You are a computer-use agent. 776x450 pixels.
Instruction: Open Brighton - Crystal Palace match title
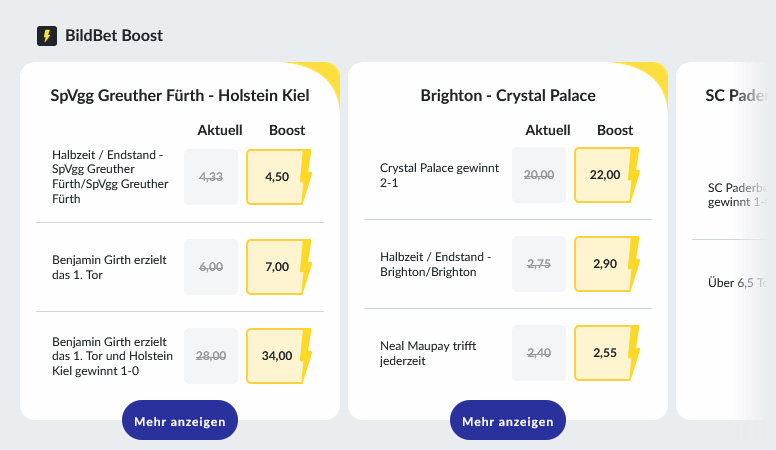[x=508, y=96]
